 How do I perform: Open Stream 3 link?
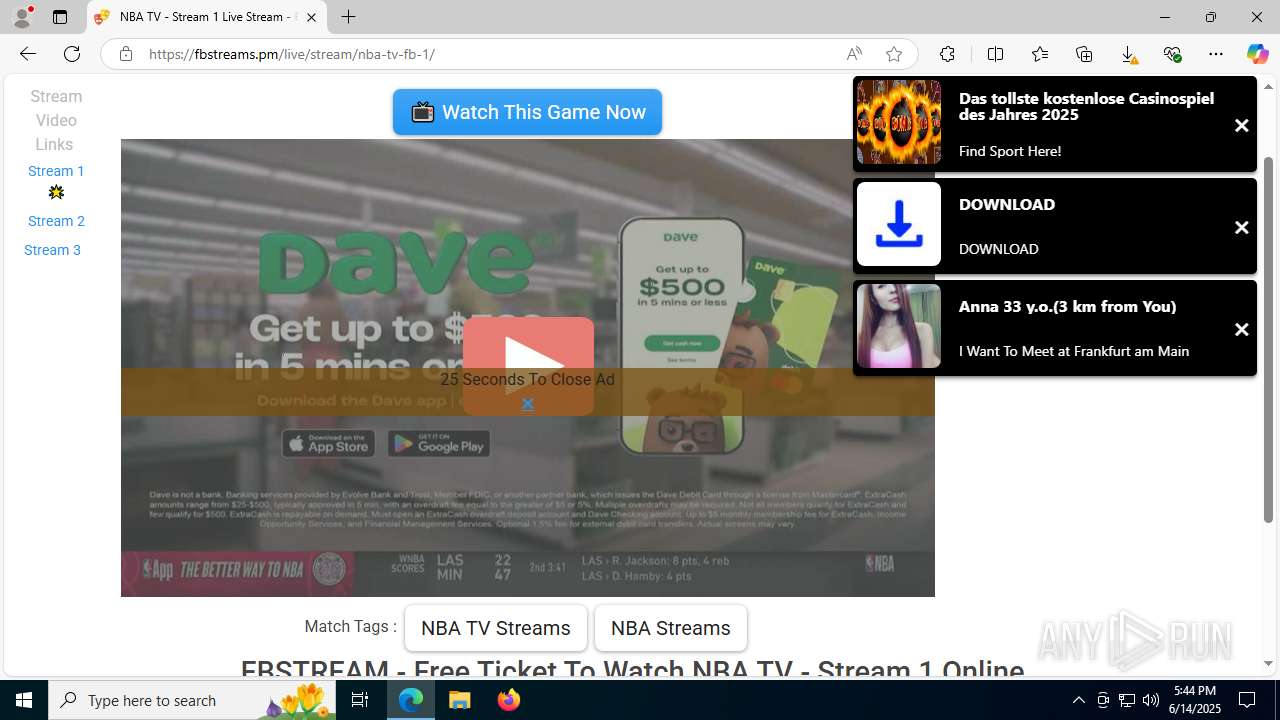point(52,250)
